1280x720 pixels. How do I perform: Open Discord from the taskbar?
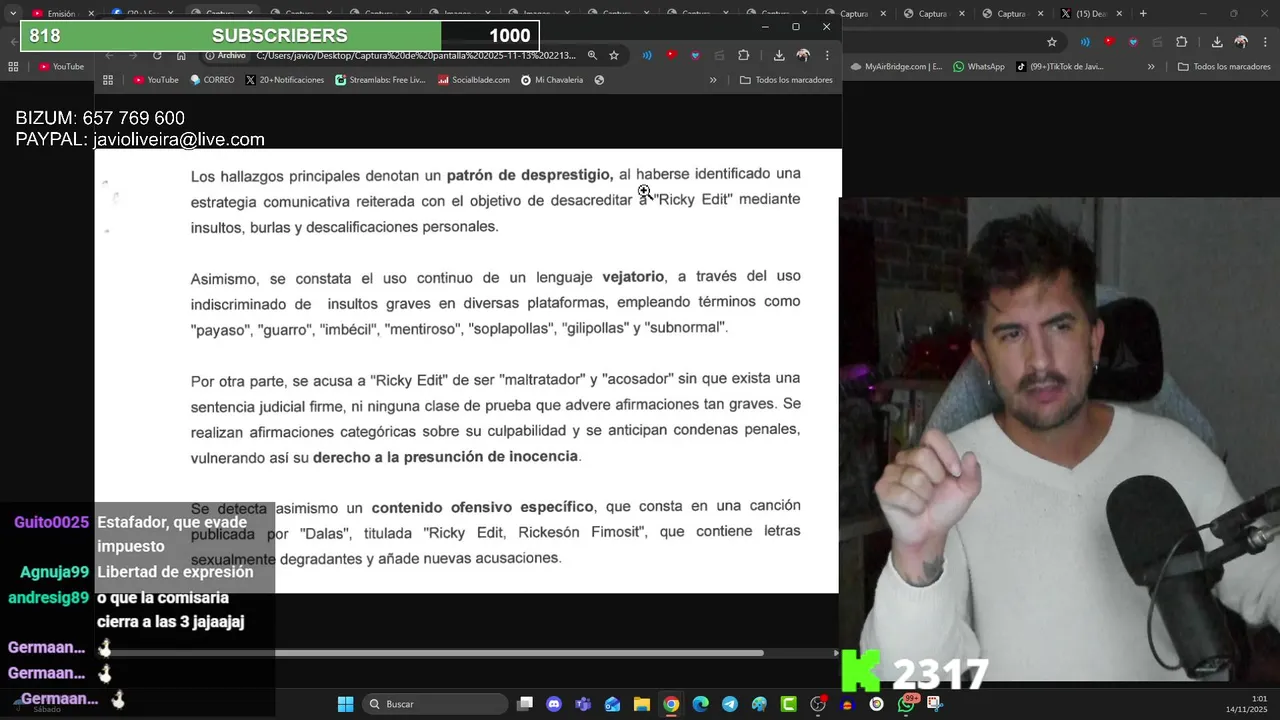[x=554, y=704]
